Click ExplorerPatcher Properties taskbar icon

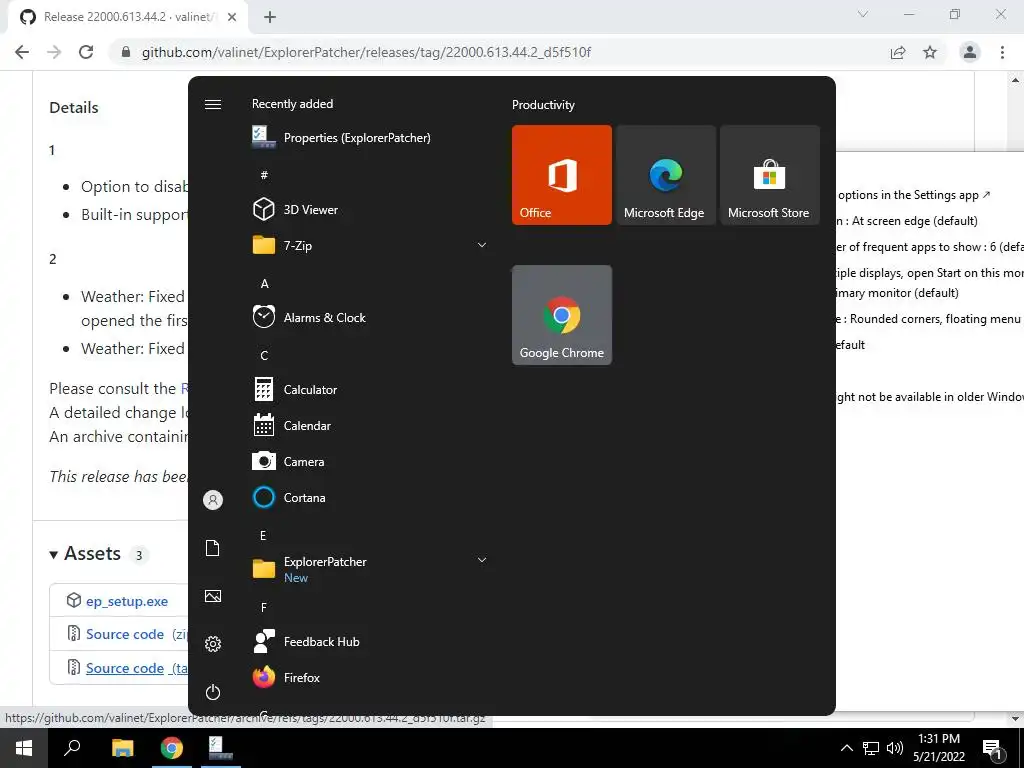[x=221, y=748]
